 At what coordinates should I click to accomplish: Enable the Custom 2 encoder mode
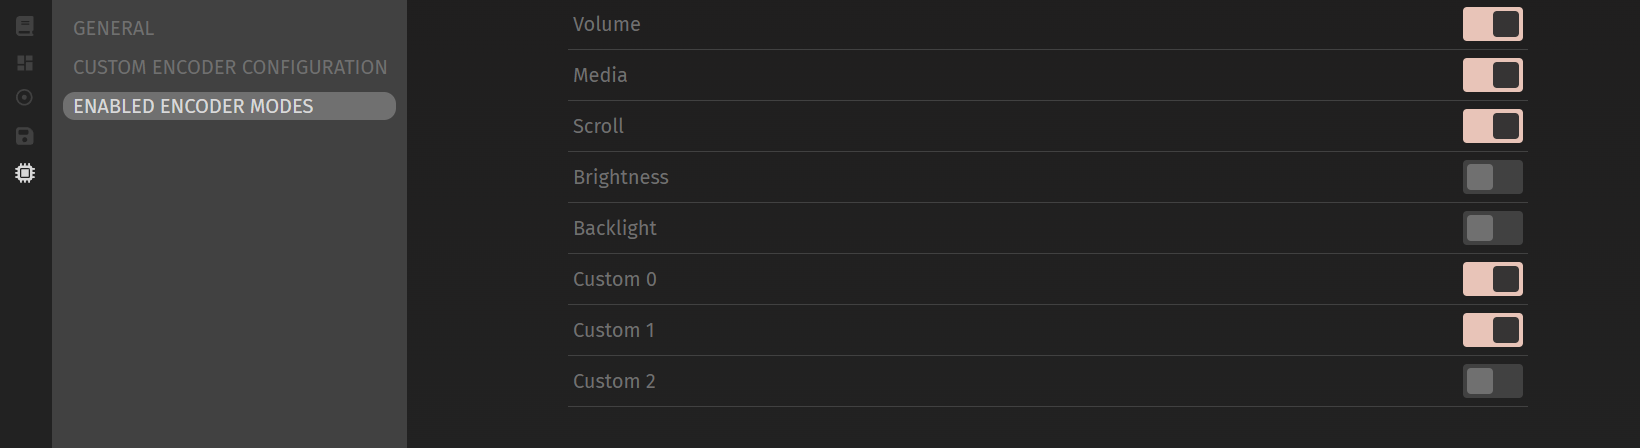click(1492, 381)
